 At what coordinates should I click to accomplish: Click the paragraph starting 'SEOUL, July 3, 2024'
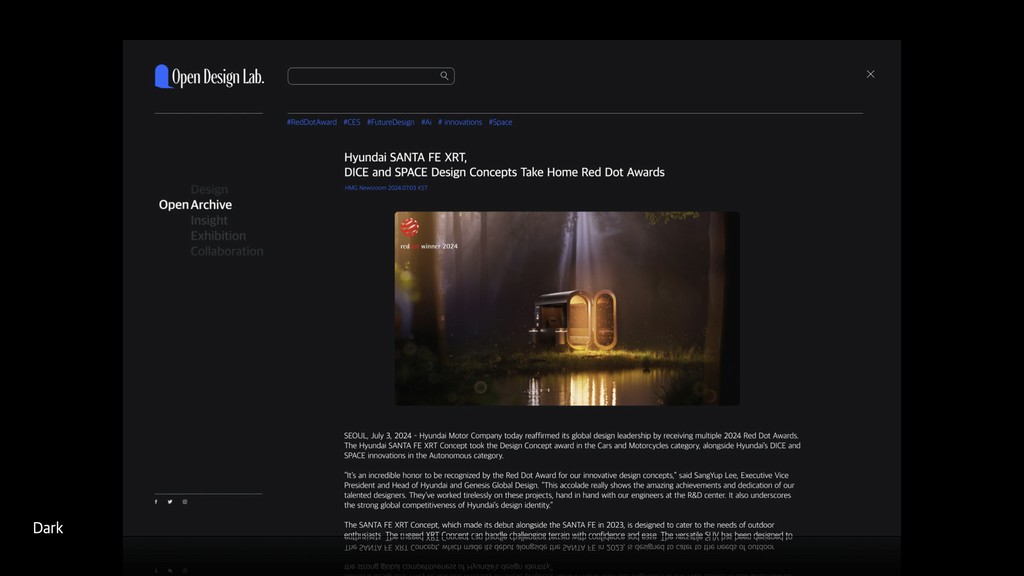(x=572, y=445)
